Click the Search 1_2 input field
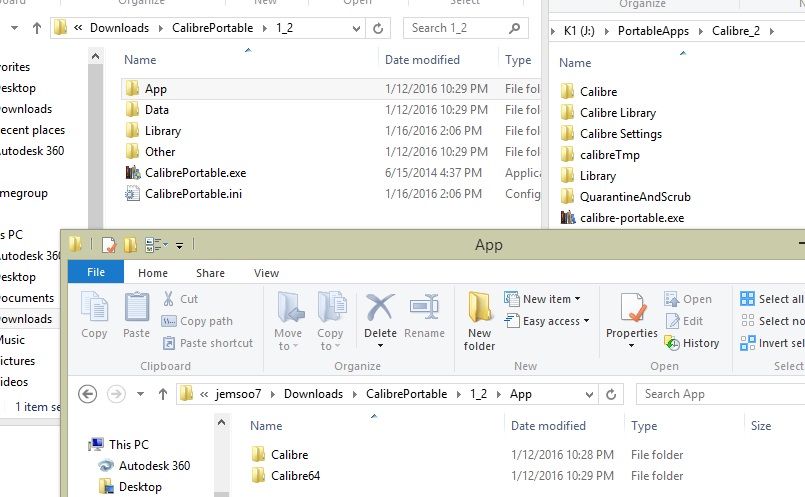This screenshot has width=805, height=497. pyautogui.click(x=465, y=28)
